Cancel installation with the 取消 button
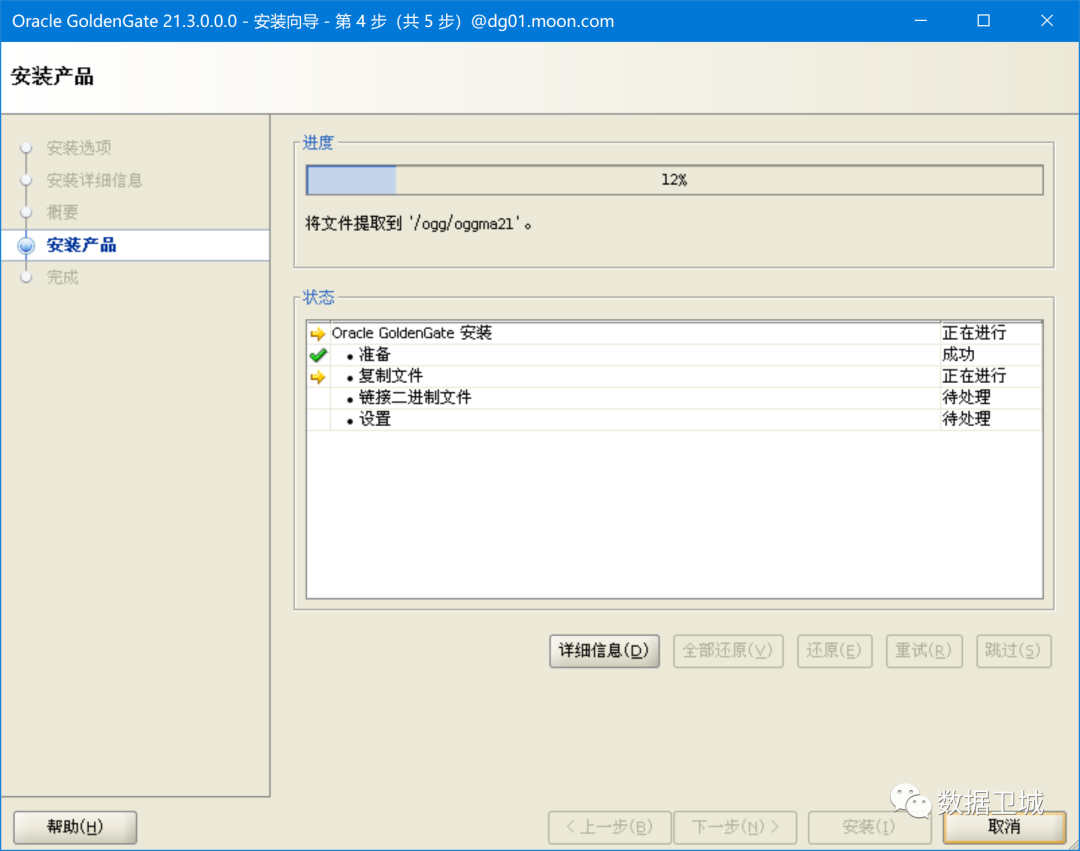This screenshot has height=851, width=1080. point(1004,827)
